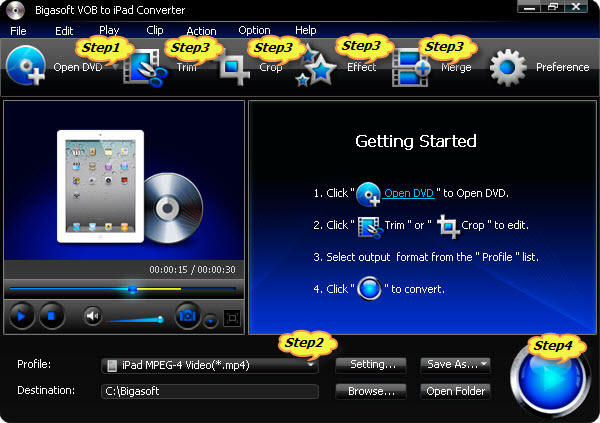600x423 pixels.
Task: Click the Open DVD toolbar label
Action: coord(78,67)
